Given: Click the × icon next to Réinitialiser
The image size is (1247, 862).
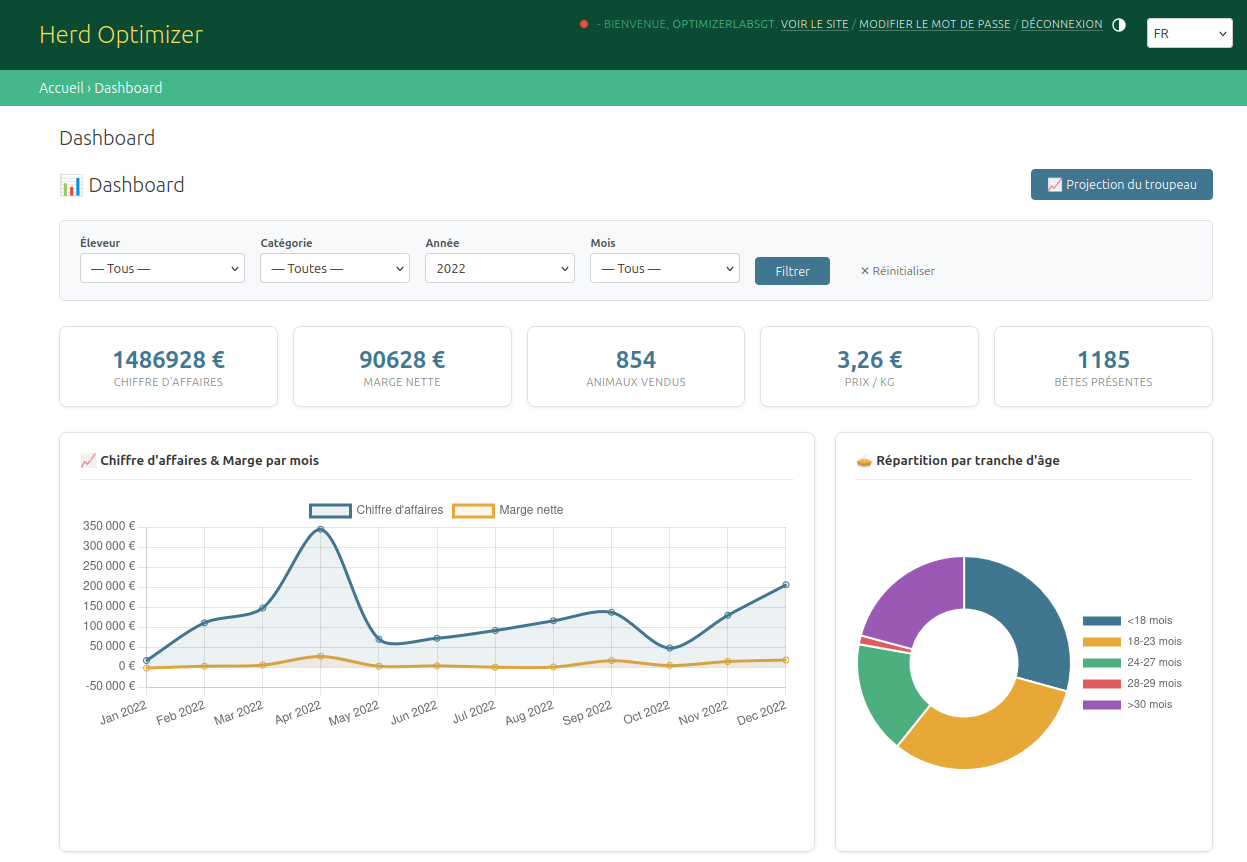Looking at the screenshot, I should point(864,271).
